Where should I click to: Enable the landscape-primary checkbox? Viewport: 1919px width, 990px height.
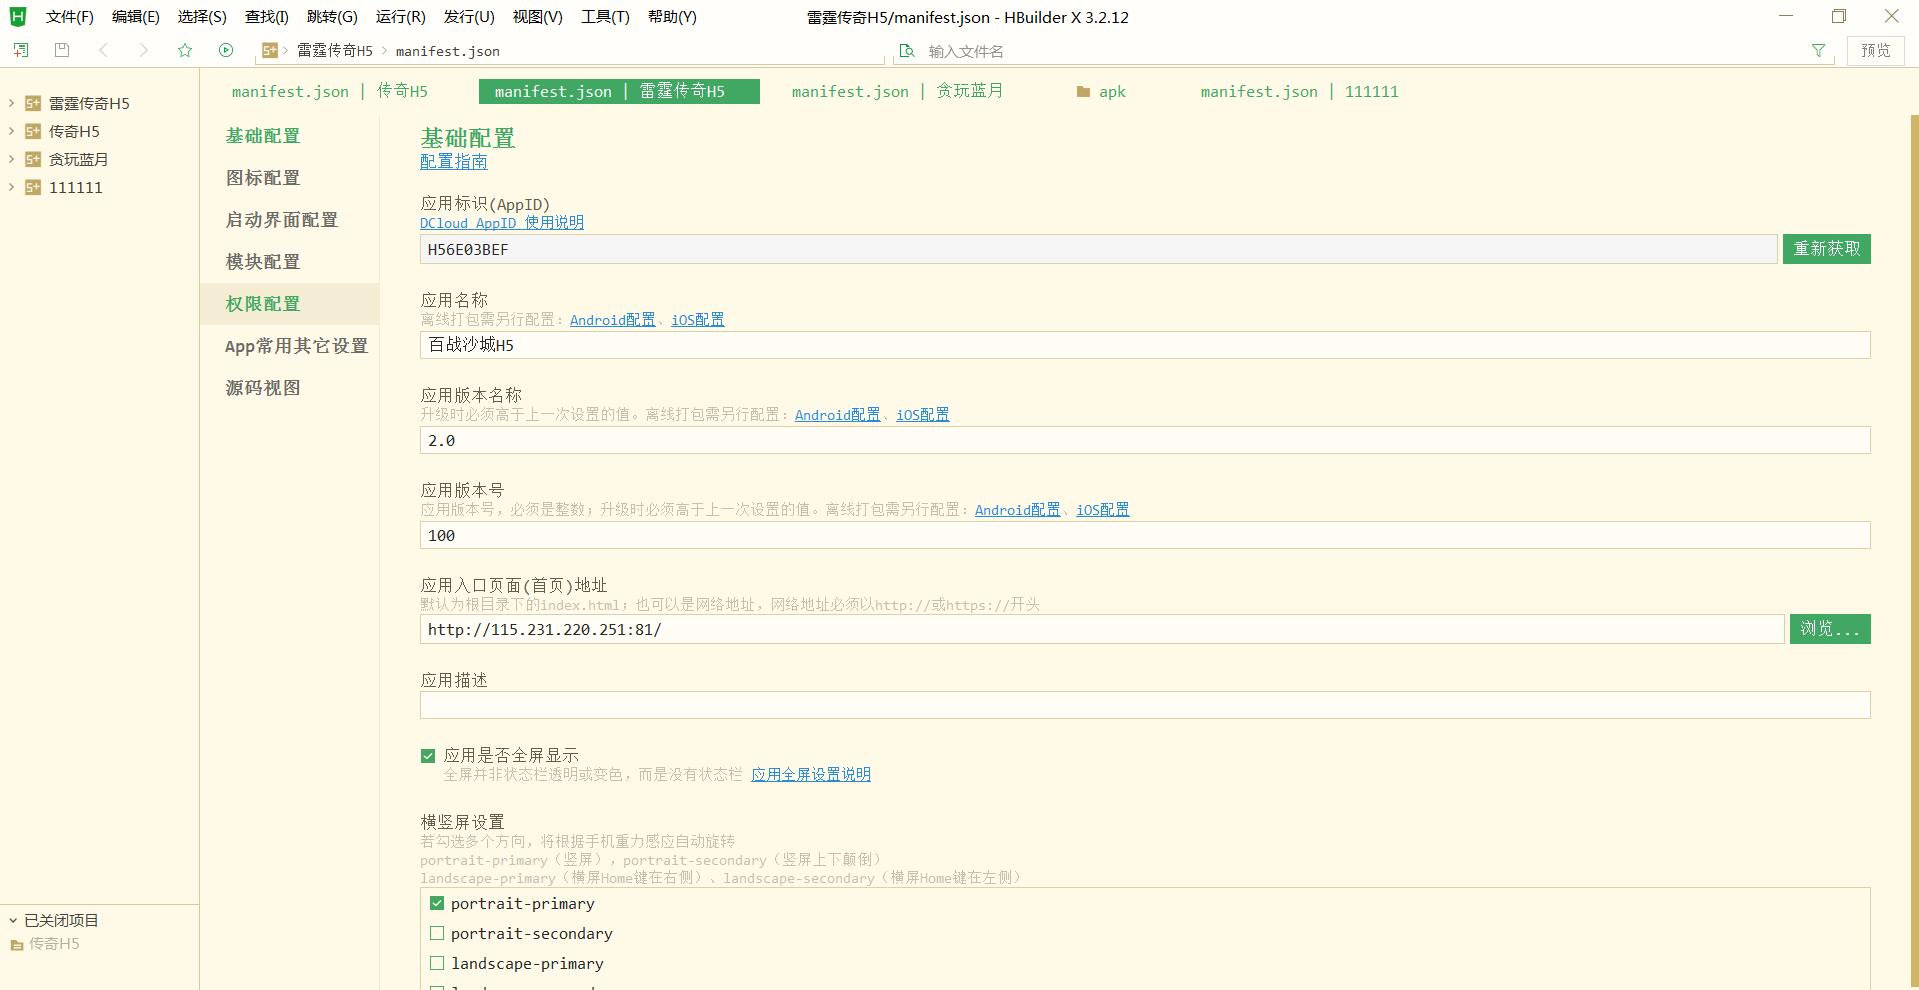coord(437,963)
